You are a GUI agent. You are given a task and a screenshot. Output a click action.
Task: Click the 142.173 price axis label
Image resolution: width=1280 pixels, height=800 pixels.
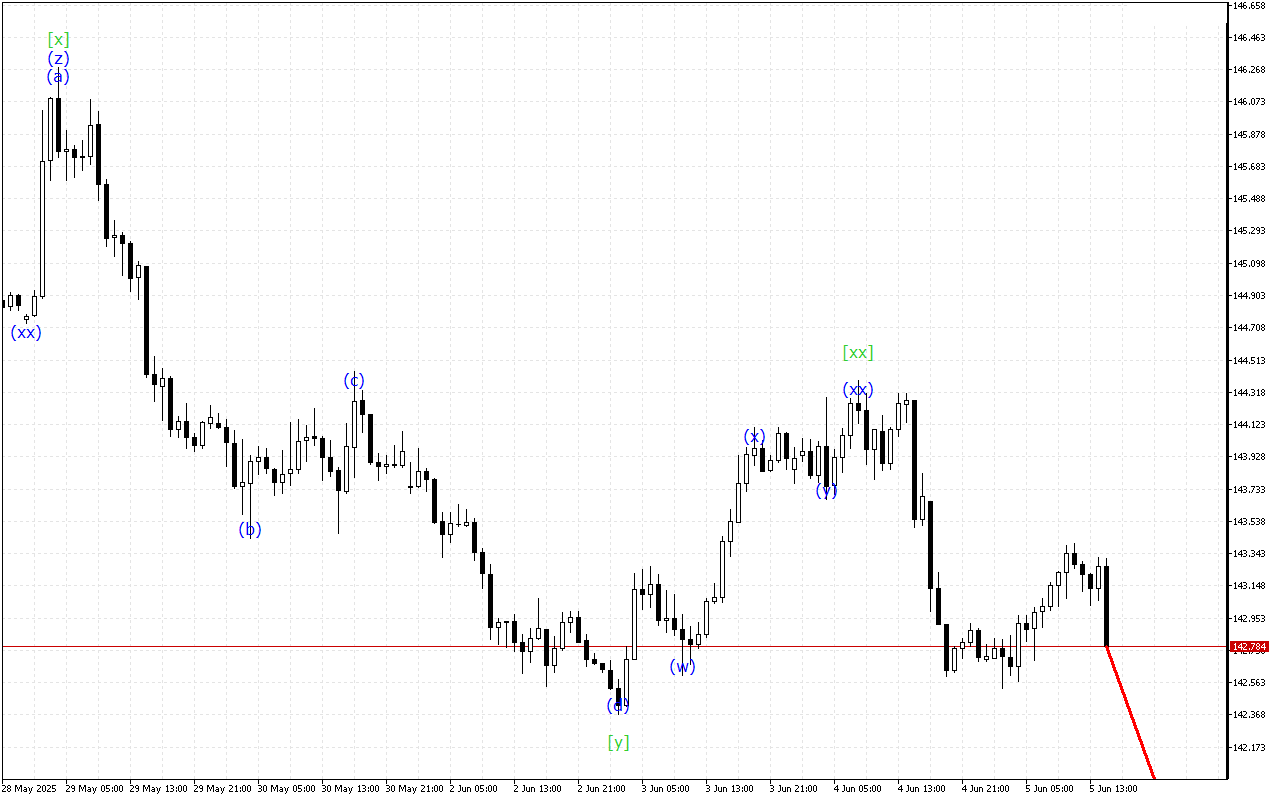tap(1249, 747)
